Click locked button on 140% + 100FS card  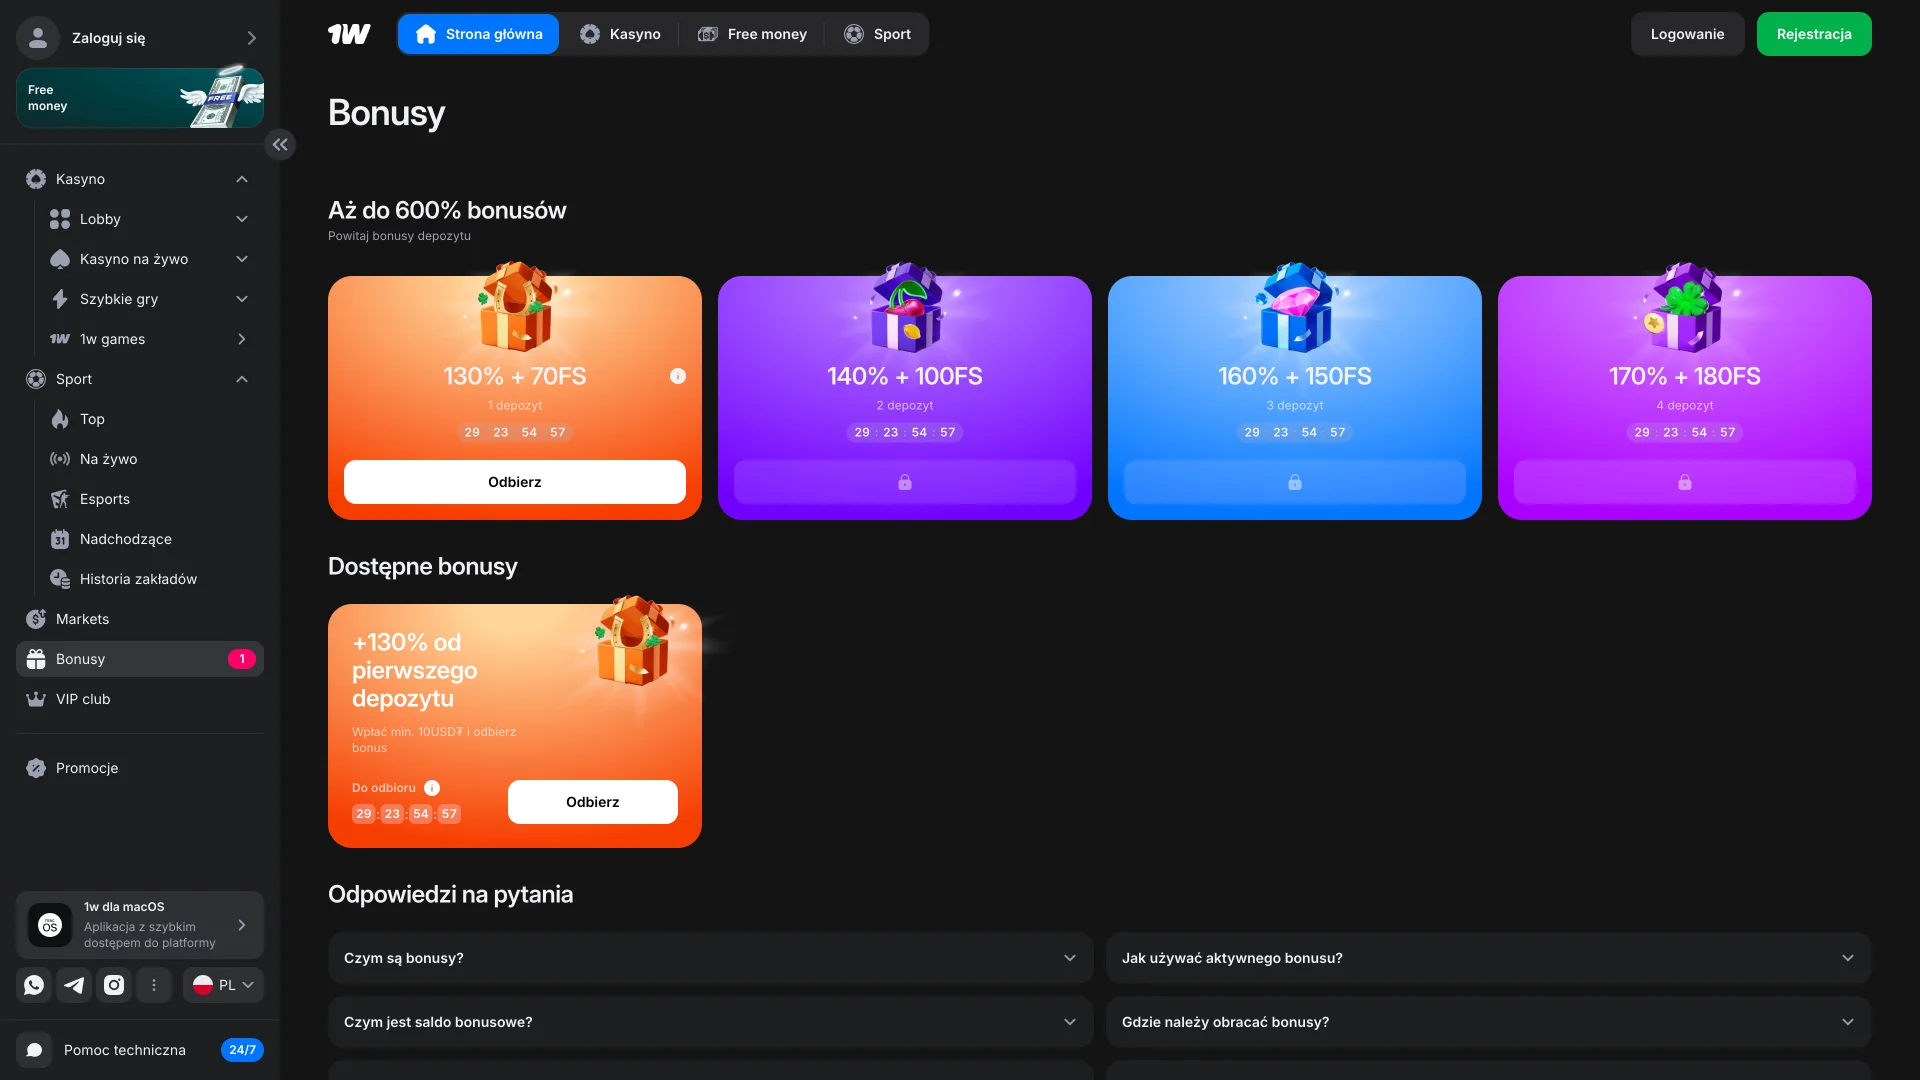click(904, 482)
